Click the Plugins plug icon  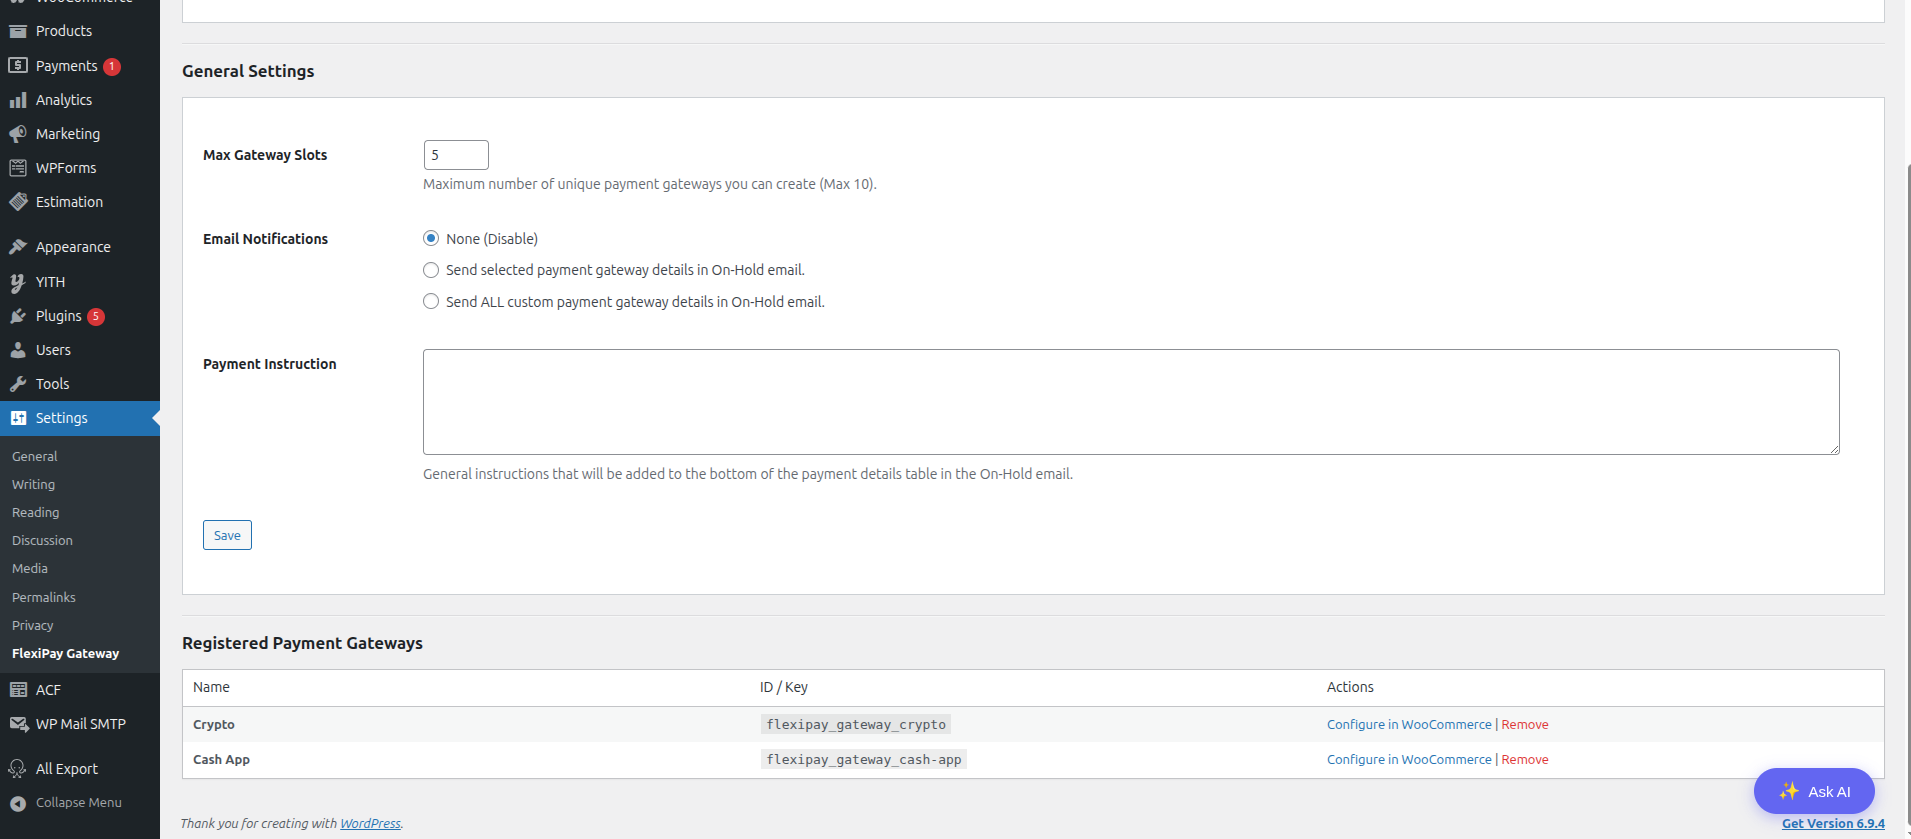18,316
